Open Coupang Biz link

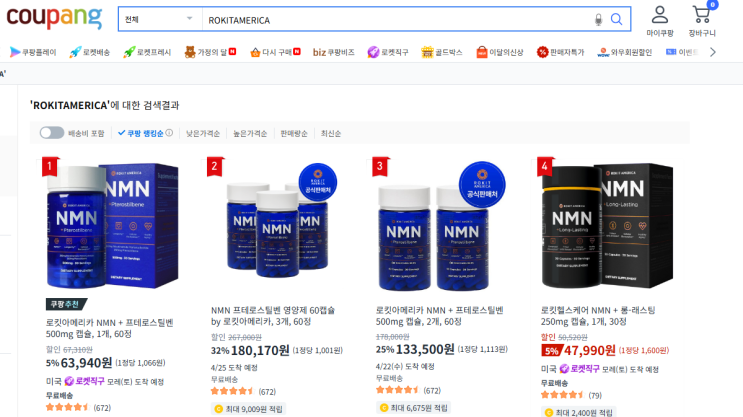334,52
